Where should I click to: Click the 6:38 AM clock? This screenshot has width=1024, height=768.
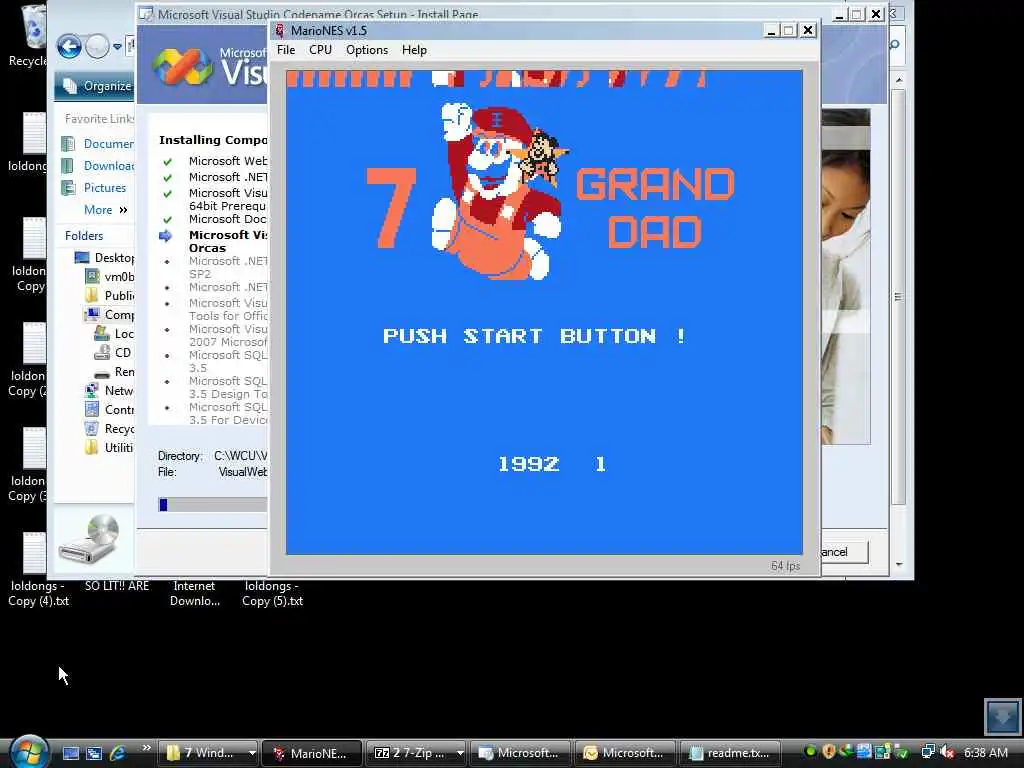pos(985,753)
